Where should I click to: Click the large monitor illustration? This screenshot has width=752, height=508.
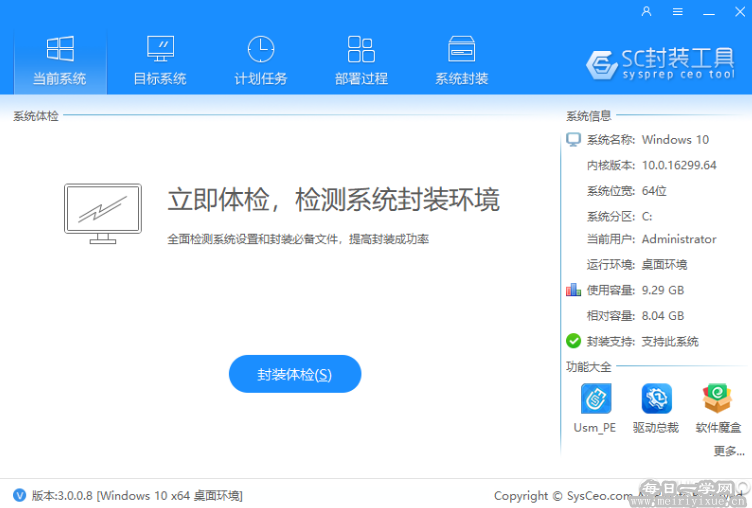(103, 213)
